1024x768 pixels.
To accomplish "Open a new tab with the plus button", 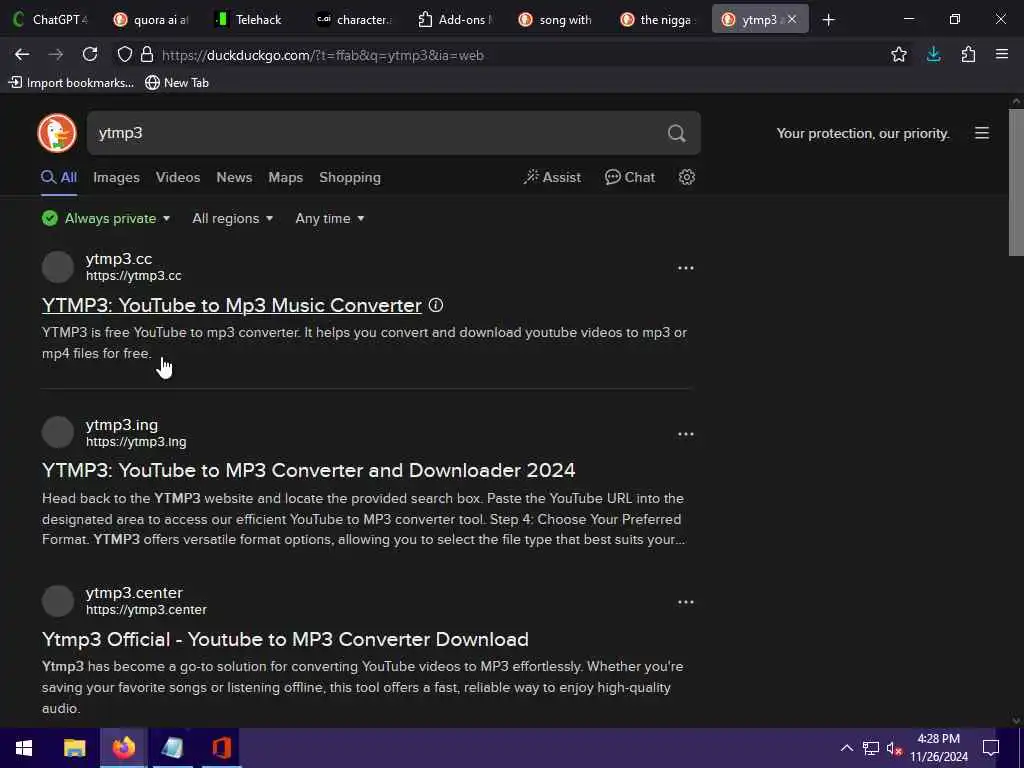I will 828,20.
